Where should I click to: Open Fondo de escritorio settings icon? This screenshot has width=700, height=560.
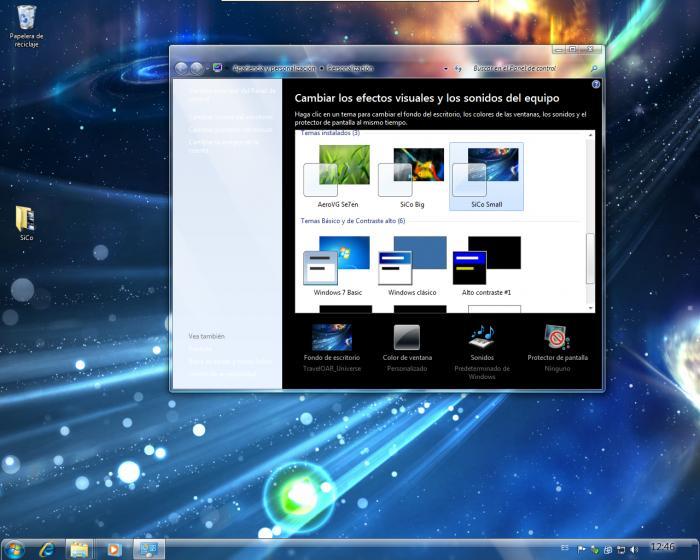click(332, 337)
